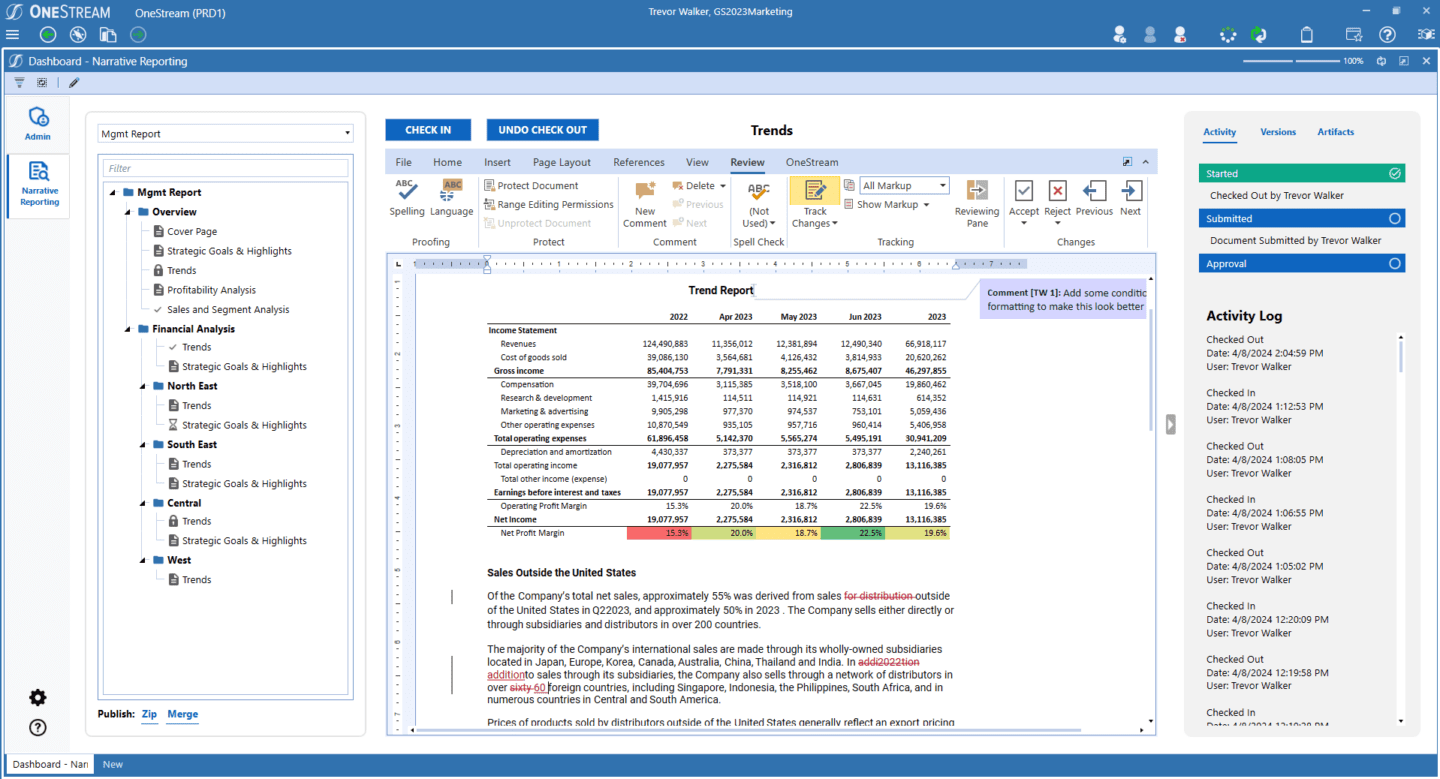1440x779 pixels.
Task: Click Range Editing Permissions
Action: (x=548, y=205)
